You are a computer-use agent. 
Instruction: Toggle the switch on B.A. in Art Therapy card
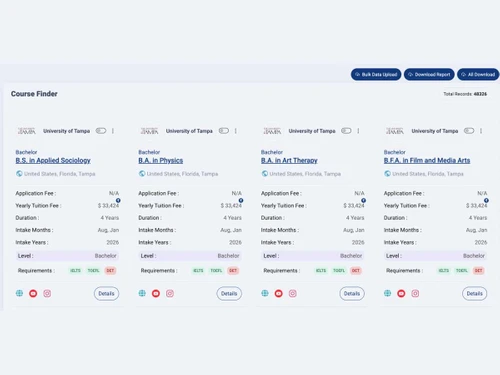coord(346,131)
